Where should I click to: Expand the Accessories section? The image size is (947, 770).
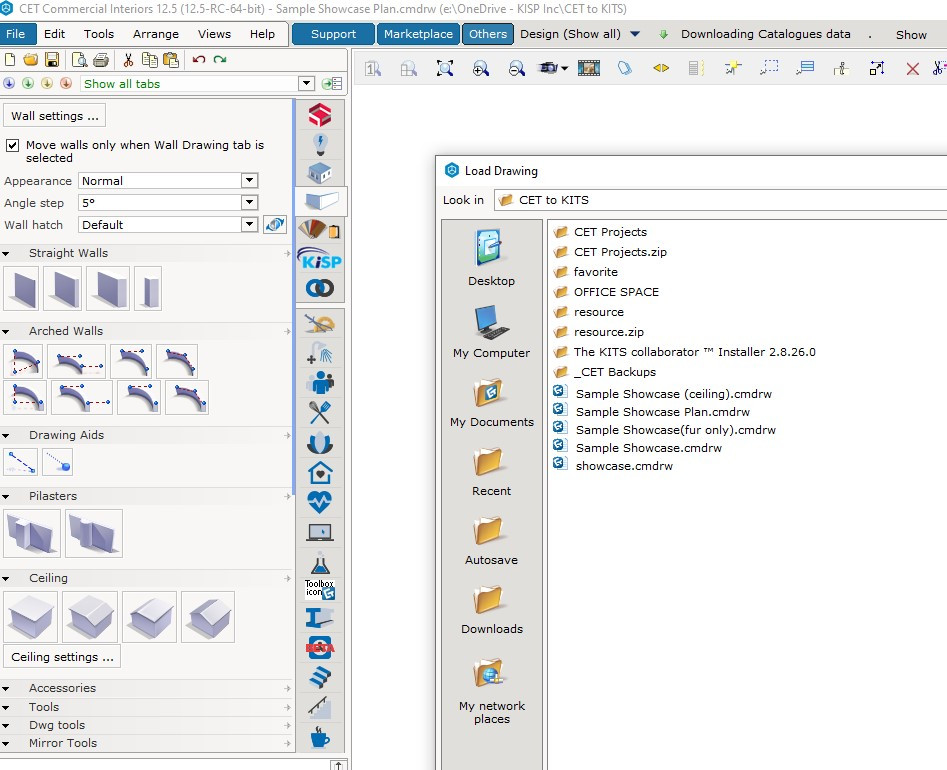(x=5, y=688)
